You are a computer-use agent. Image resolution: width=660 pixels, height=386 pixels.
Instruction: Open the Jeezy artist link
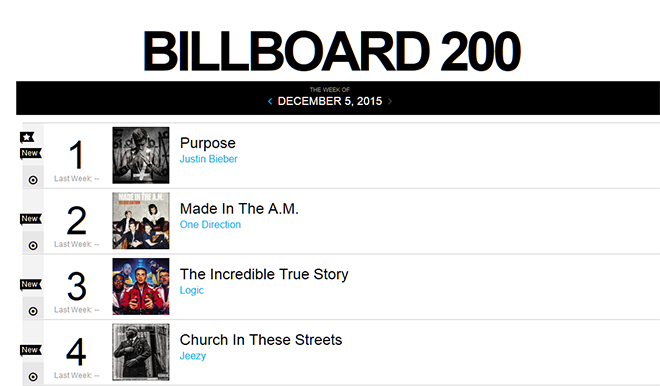tap(193, 356)
